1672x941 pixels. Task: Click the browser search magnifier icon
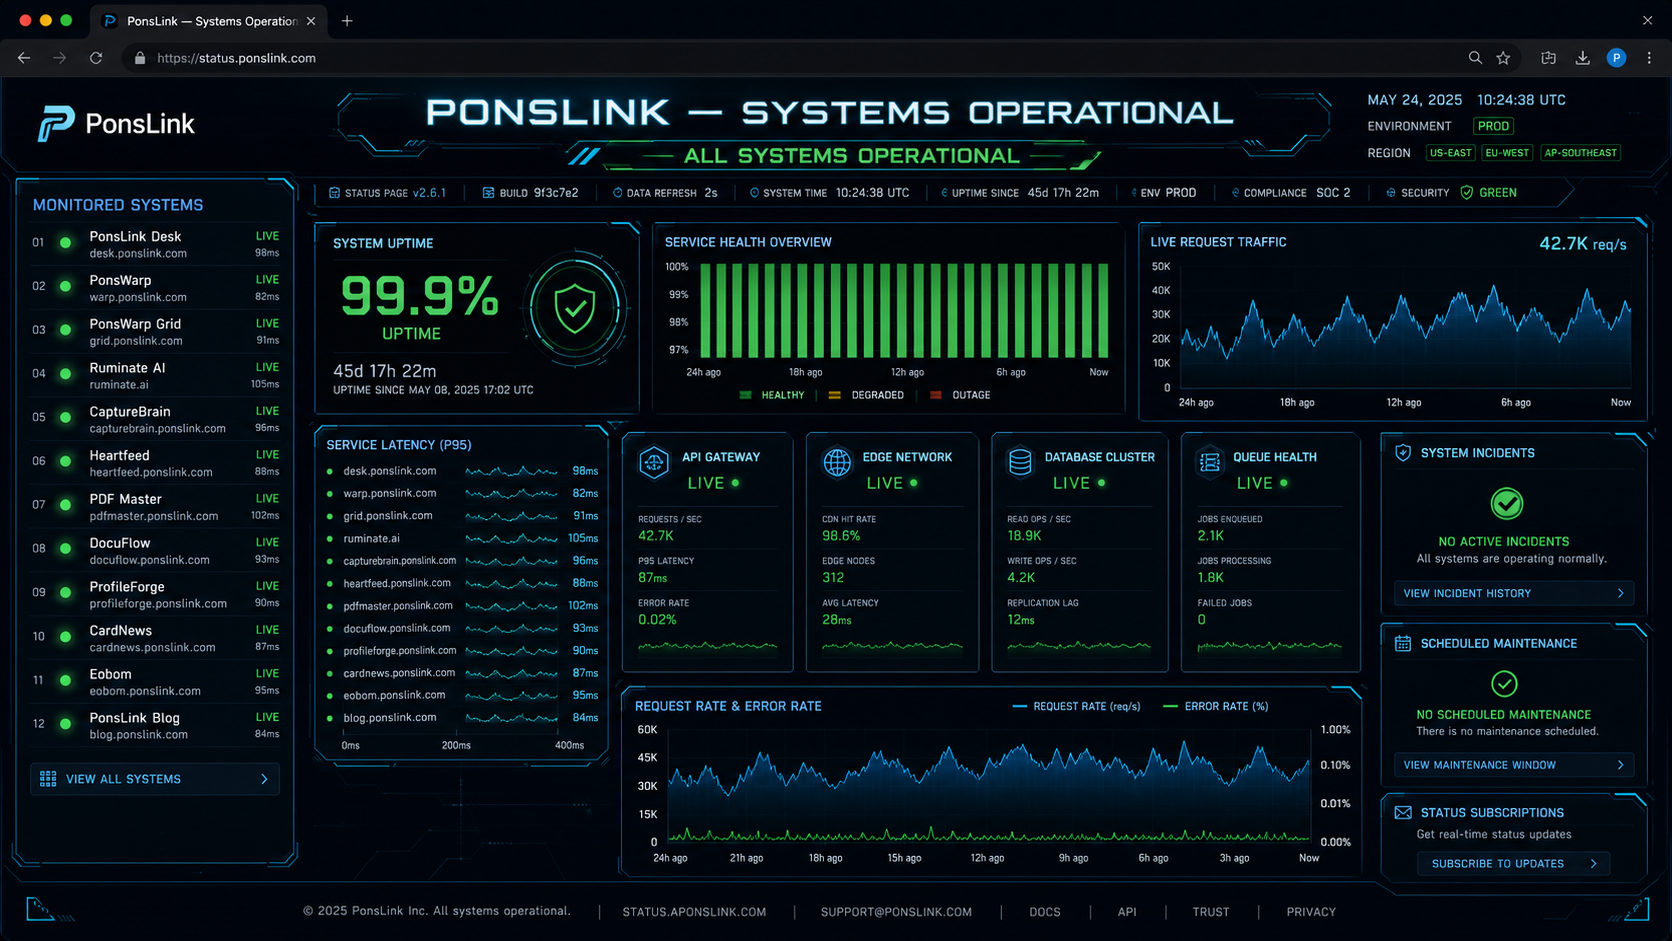point(1475,58)
